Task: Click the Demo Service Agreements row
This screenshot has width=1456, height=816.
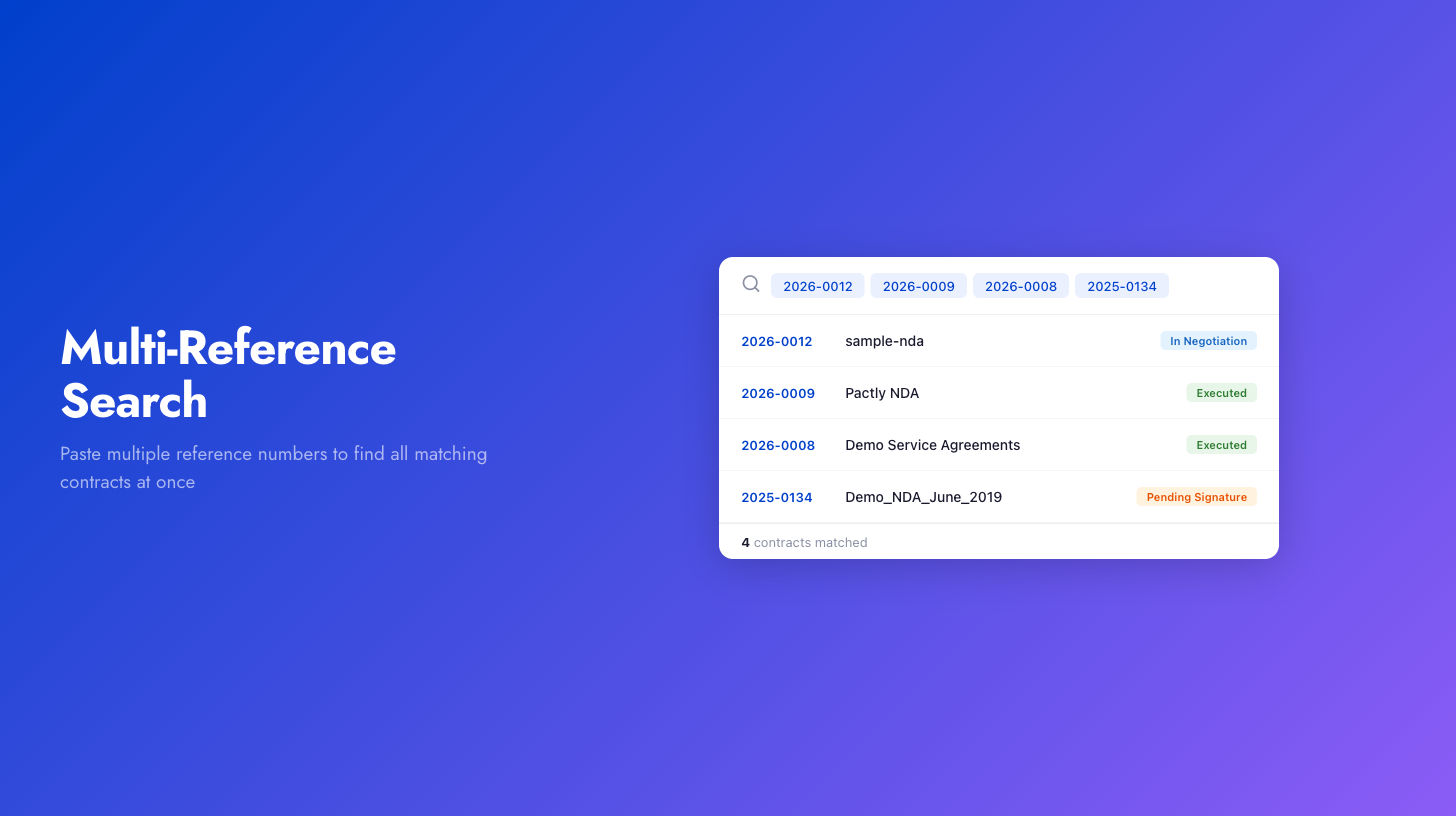Action: pyautogui.click(x=932, y=445)
